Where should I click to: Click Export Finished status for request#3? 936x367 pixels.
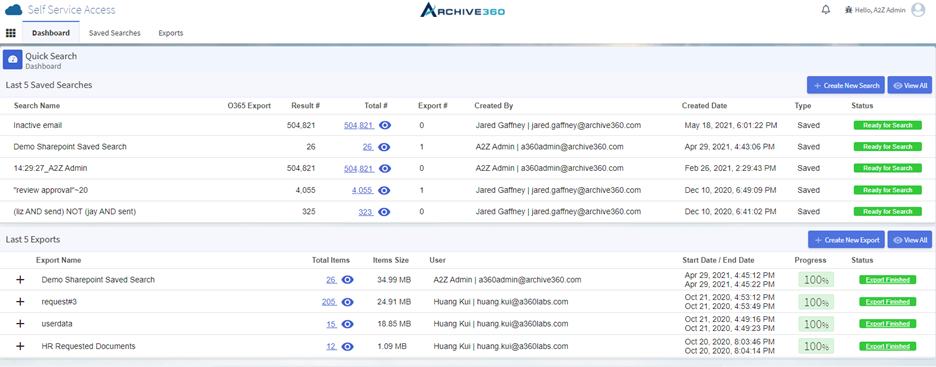887,302
